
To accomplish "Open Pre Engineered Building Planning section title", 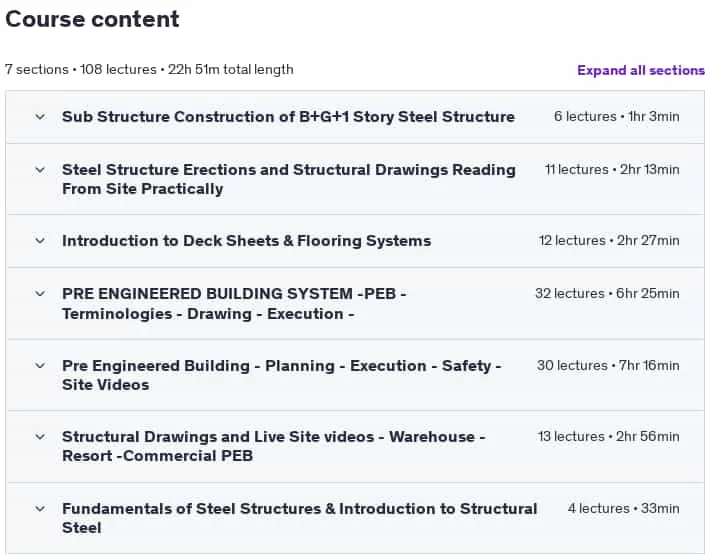I will click(281, 375).
